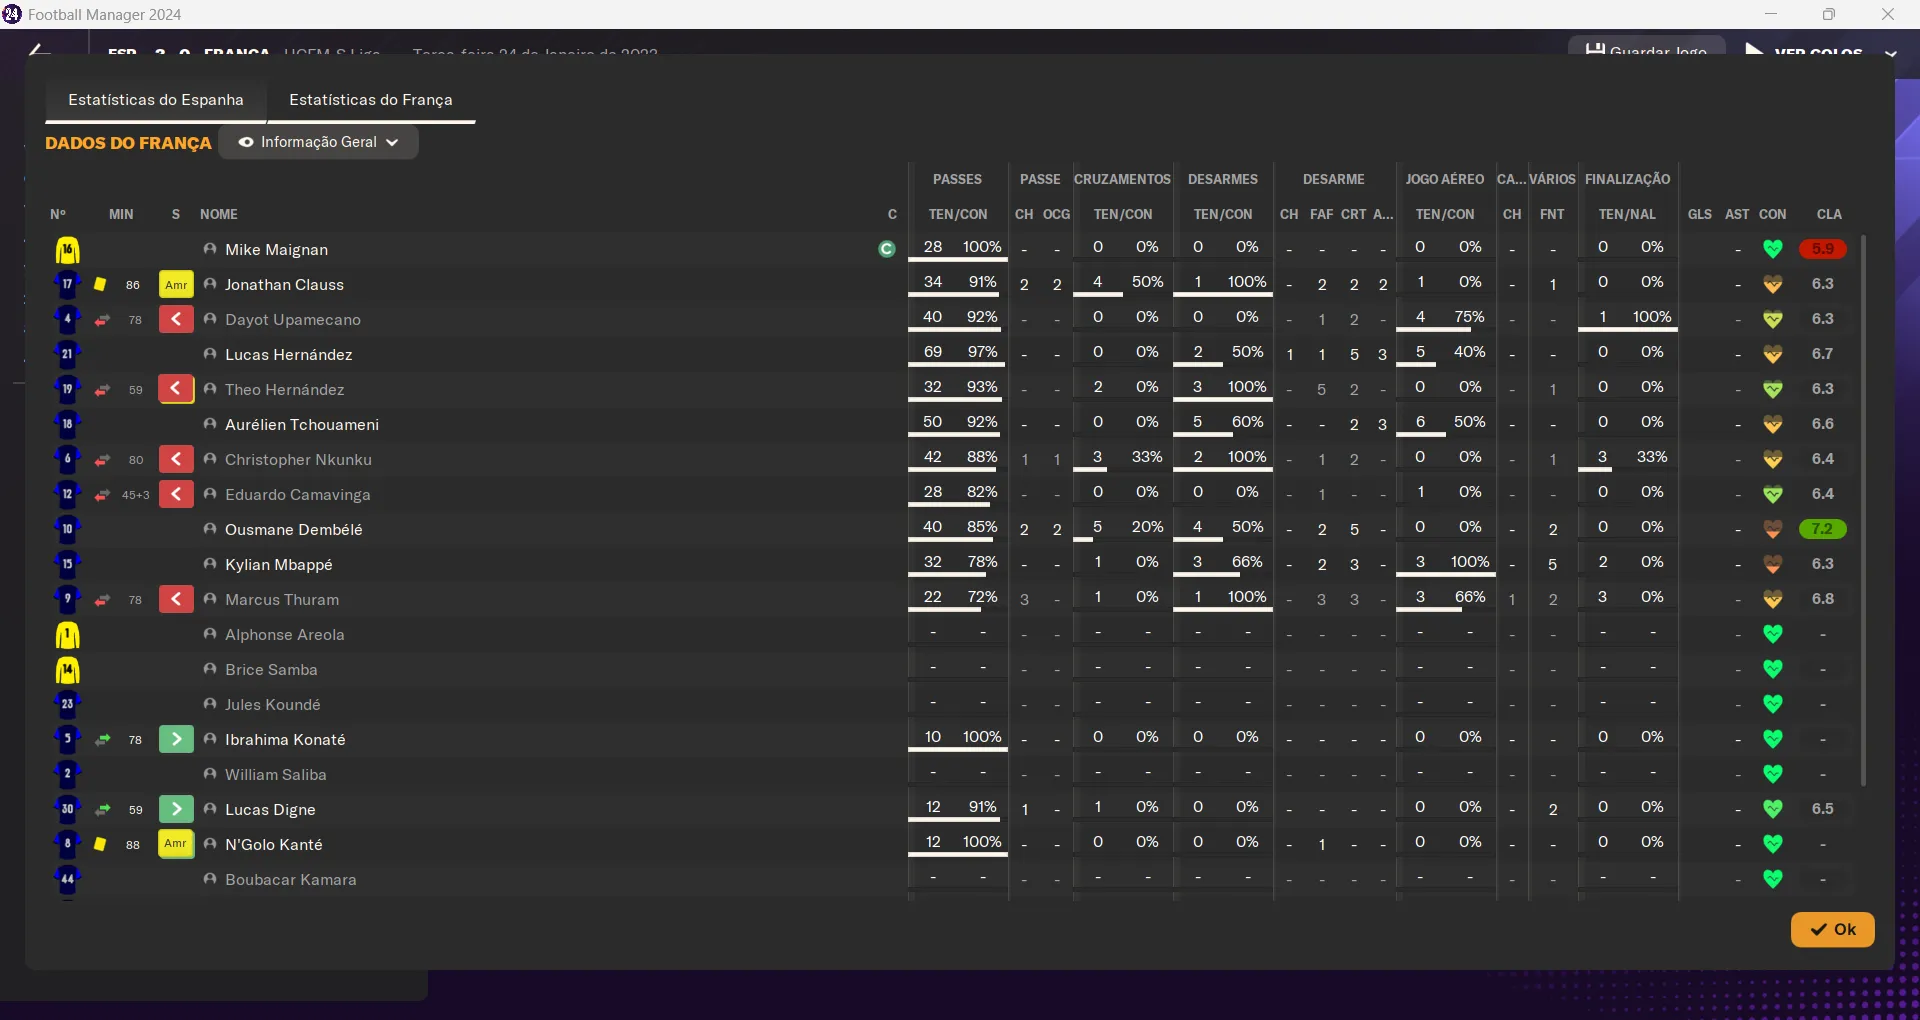Image resolution: width=1920 pixels, height=1020 pixels.
Task: Click the yellow card icon beside N'Golo Kanté
Action: coord(100,844)
